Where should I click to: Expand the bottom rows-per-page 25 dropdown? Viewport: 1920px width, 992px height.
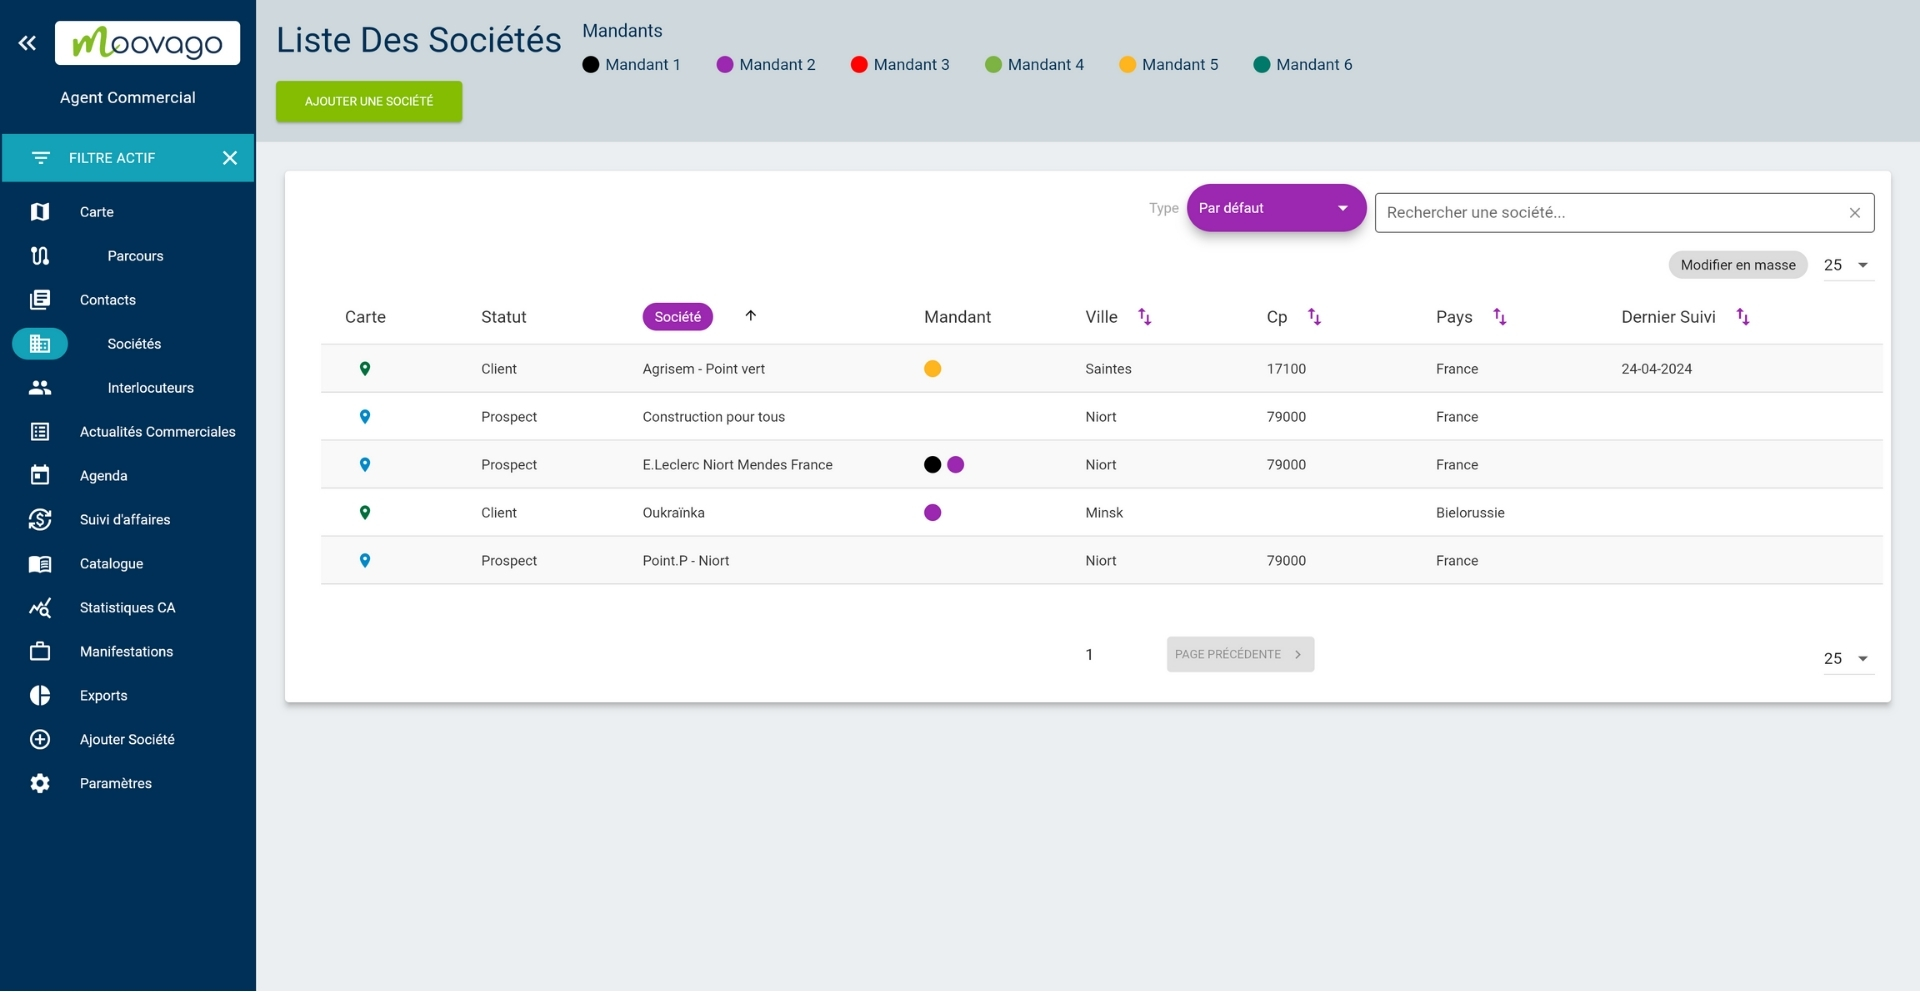(1846, 659)
